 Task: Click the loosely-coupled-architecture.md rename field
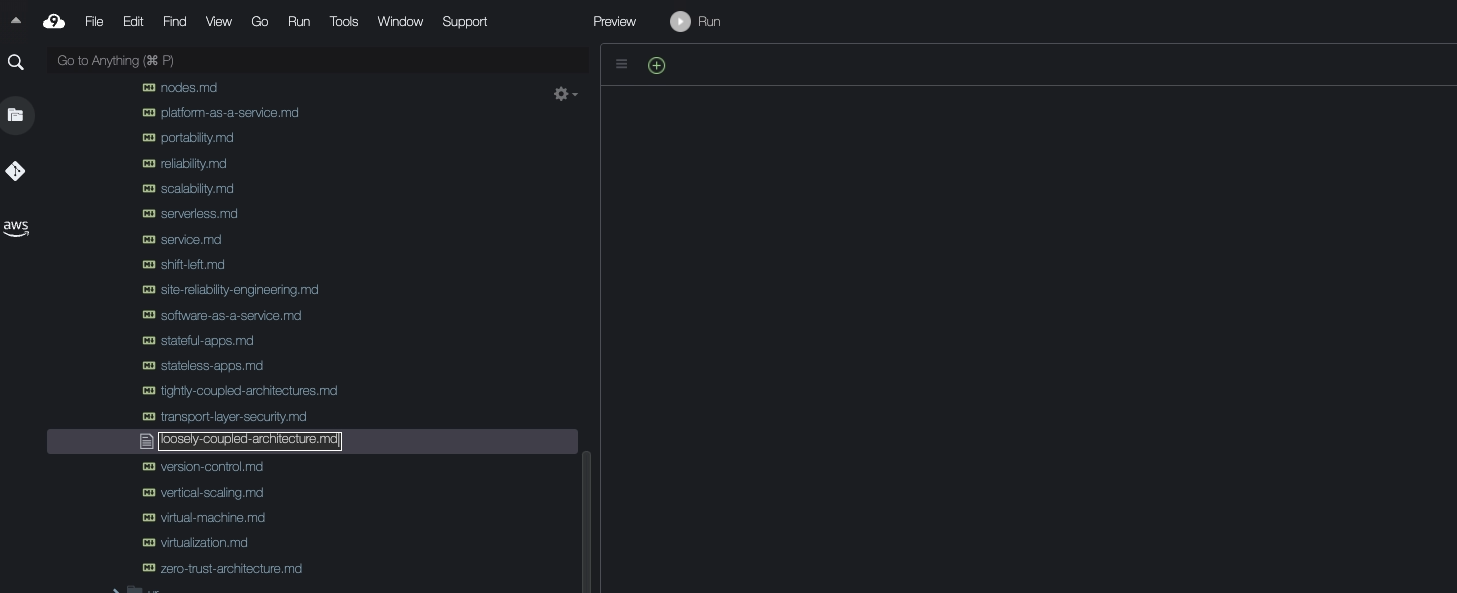pos(249,440)
